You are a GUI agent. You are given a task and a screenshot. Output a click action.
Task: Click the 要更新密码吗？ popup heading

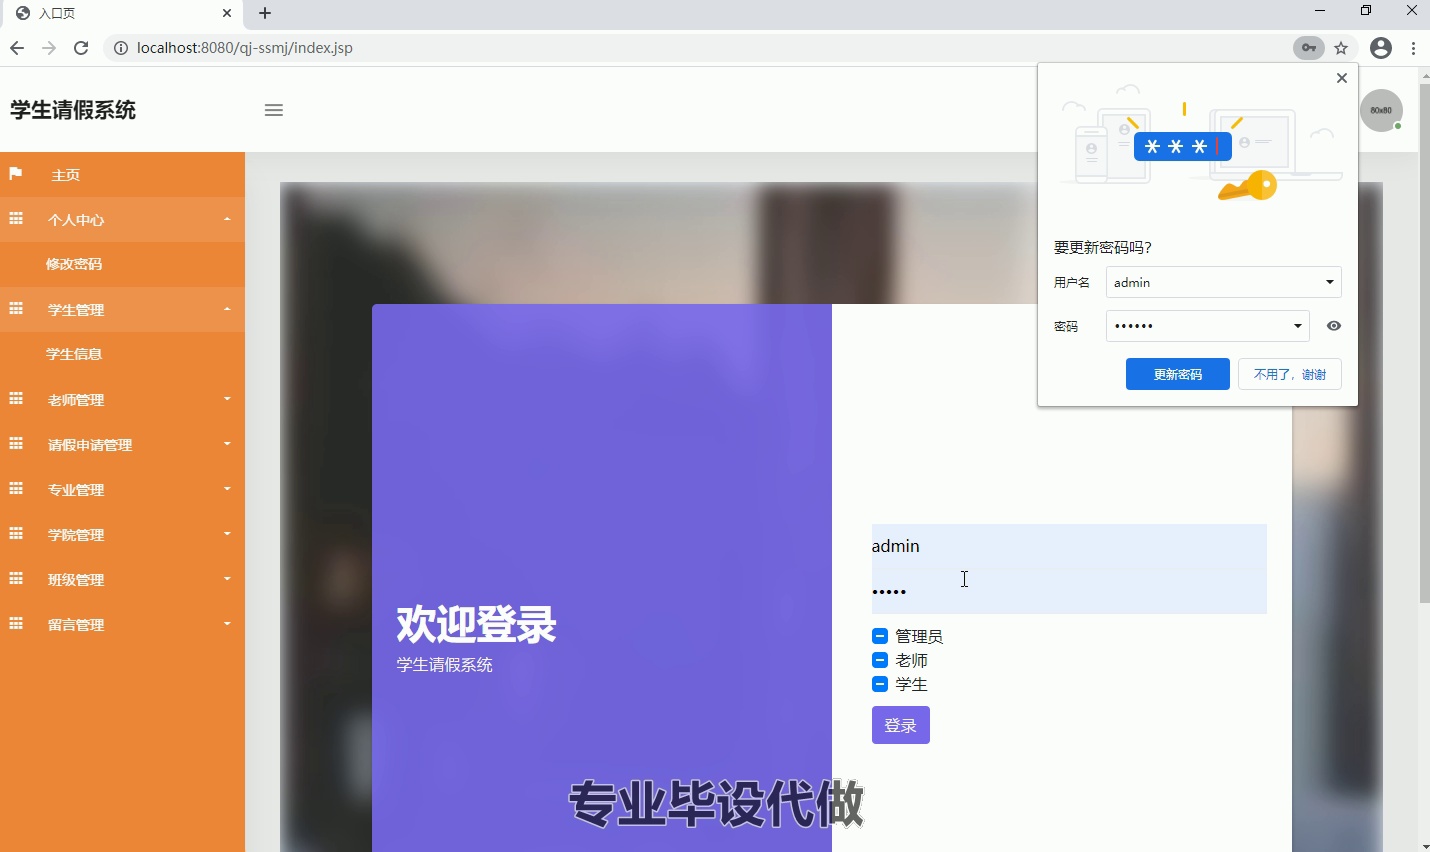[x=1103, y=247]
